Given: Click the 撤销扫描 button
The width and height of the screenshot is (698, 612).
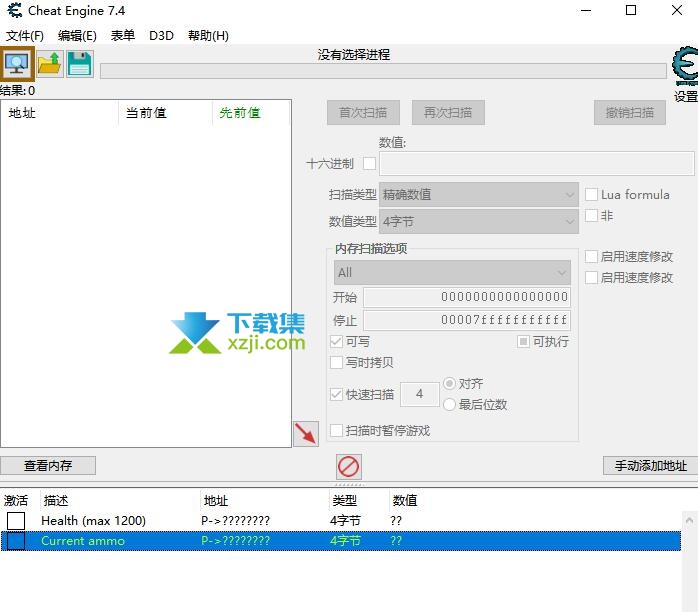Looking at the screenshot, I should click(x=630, y=113).
